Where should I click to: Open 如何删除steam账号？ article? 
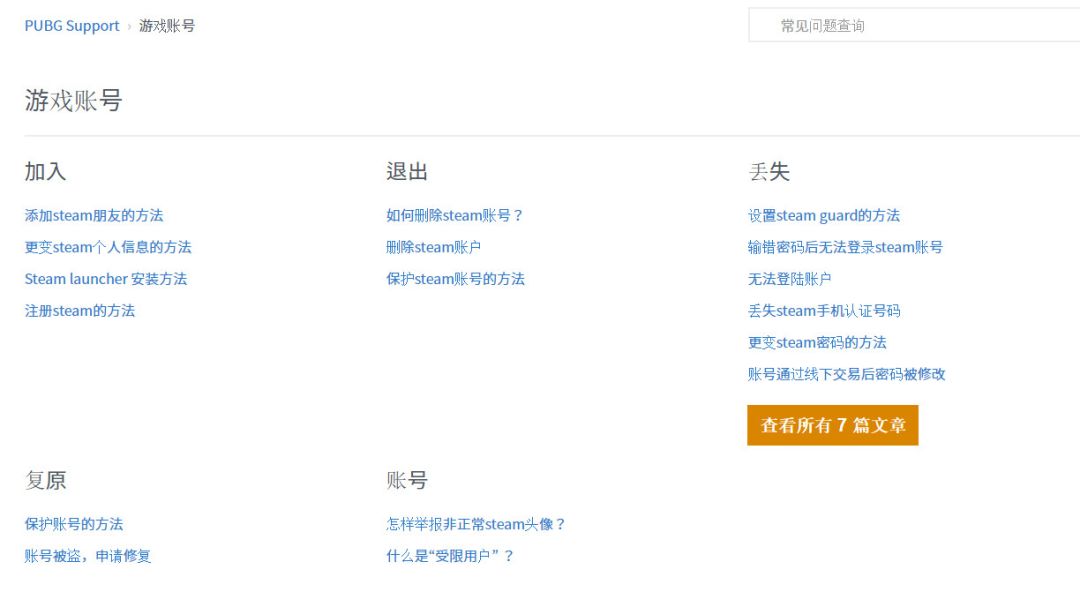click(x=455, y=215)
